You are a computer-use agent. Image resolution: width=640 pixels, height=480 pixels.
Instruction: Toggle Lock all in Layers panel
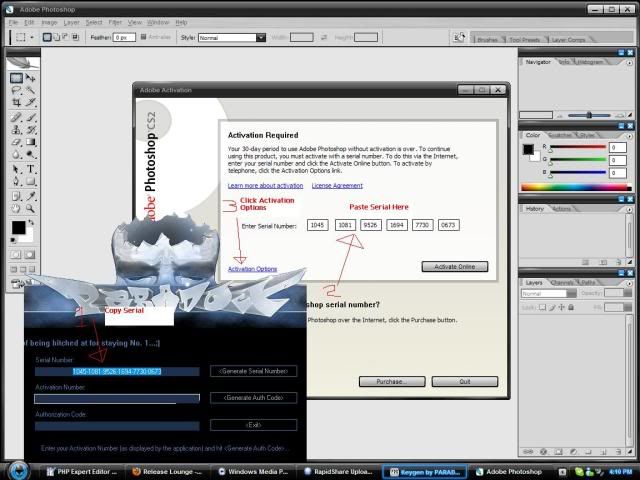[571, 307]
